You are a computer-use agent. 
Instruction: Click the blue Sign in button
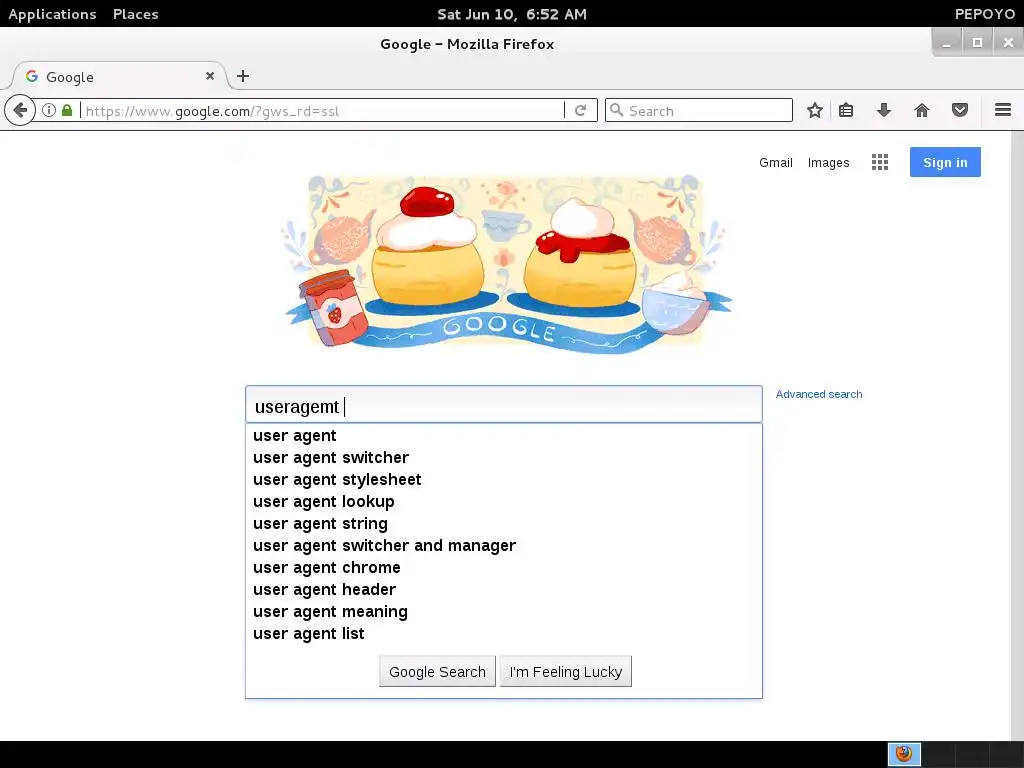coord(945,162)
